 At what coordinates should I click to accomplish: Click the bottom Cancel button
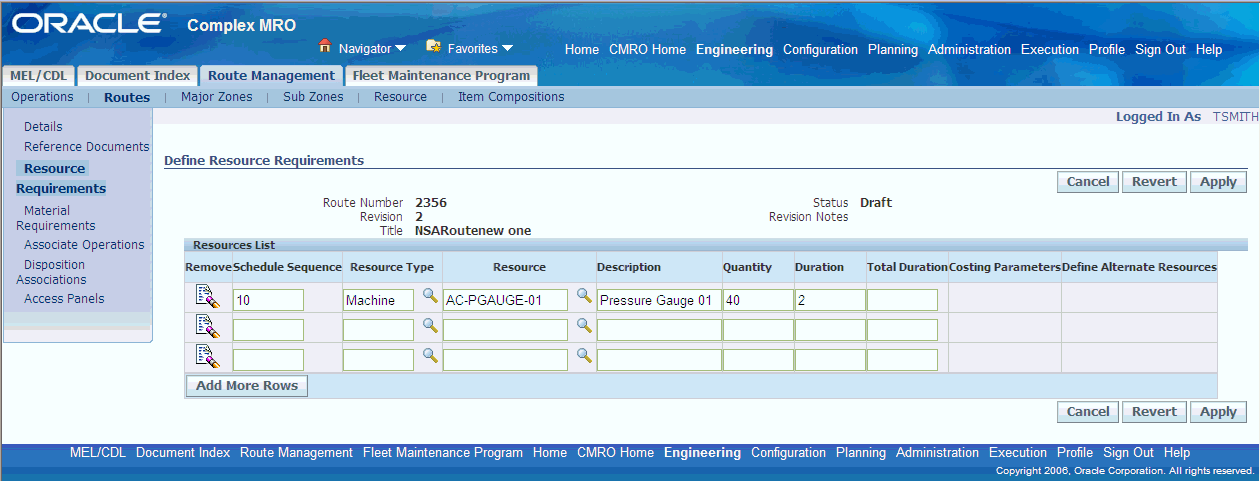1088,412
